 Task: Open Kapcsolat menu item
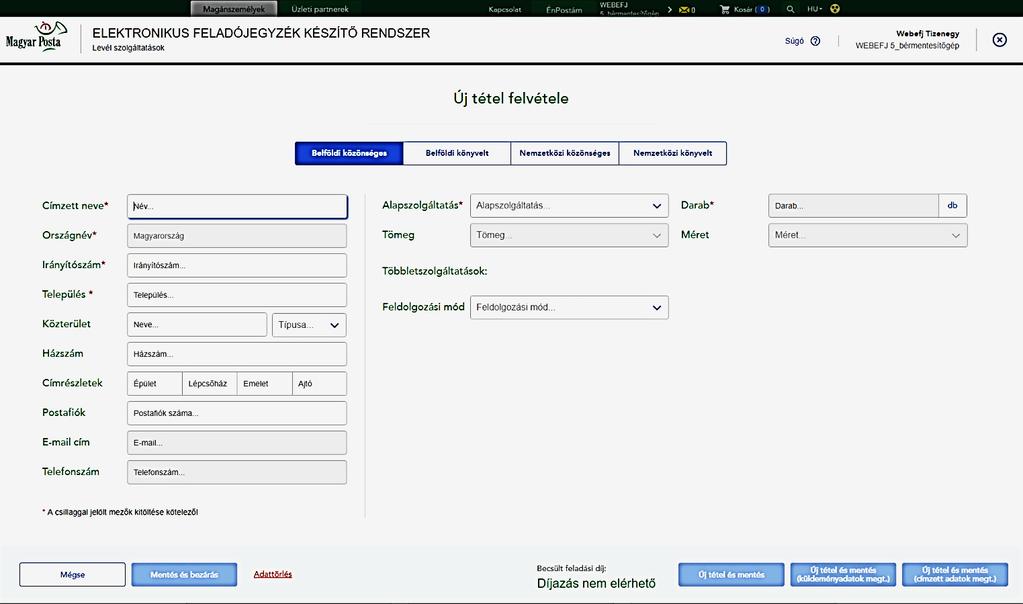505,9
